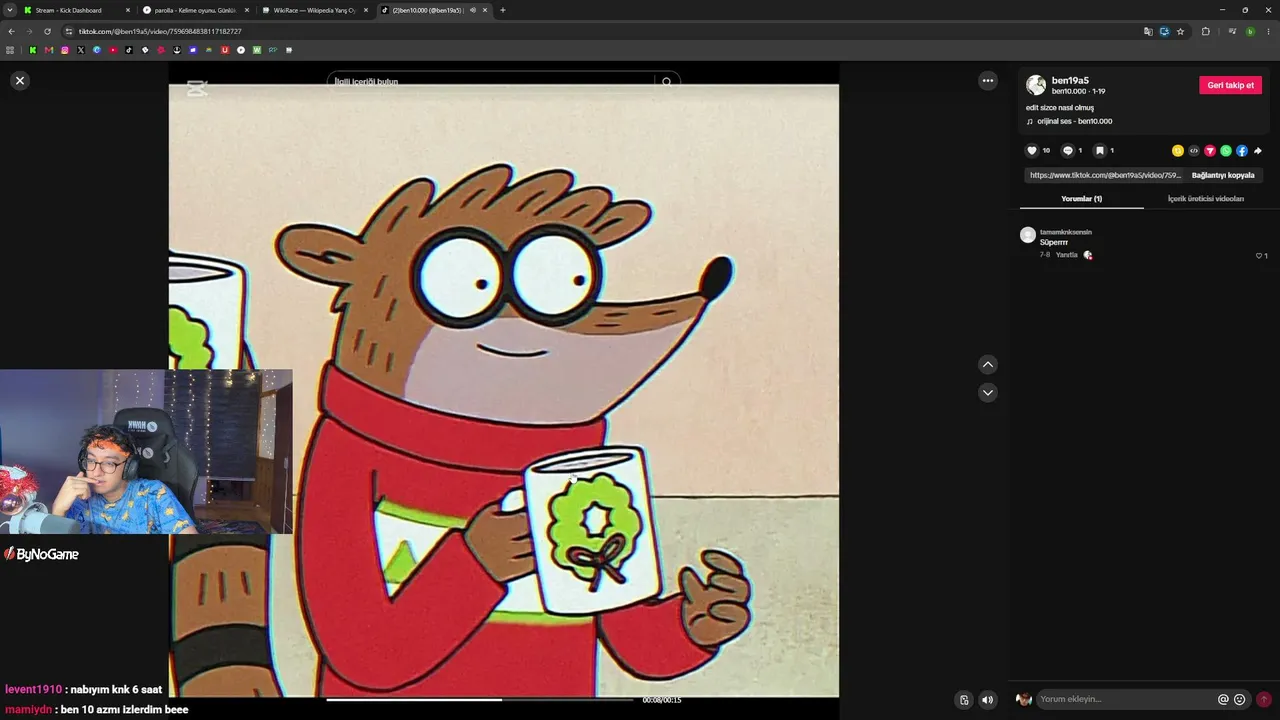The image size is (1280, 720).
Task: Bookmark this page with the star icon
Action: point(1180,31)
